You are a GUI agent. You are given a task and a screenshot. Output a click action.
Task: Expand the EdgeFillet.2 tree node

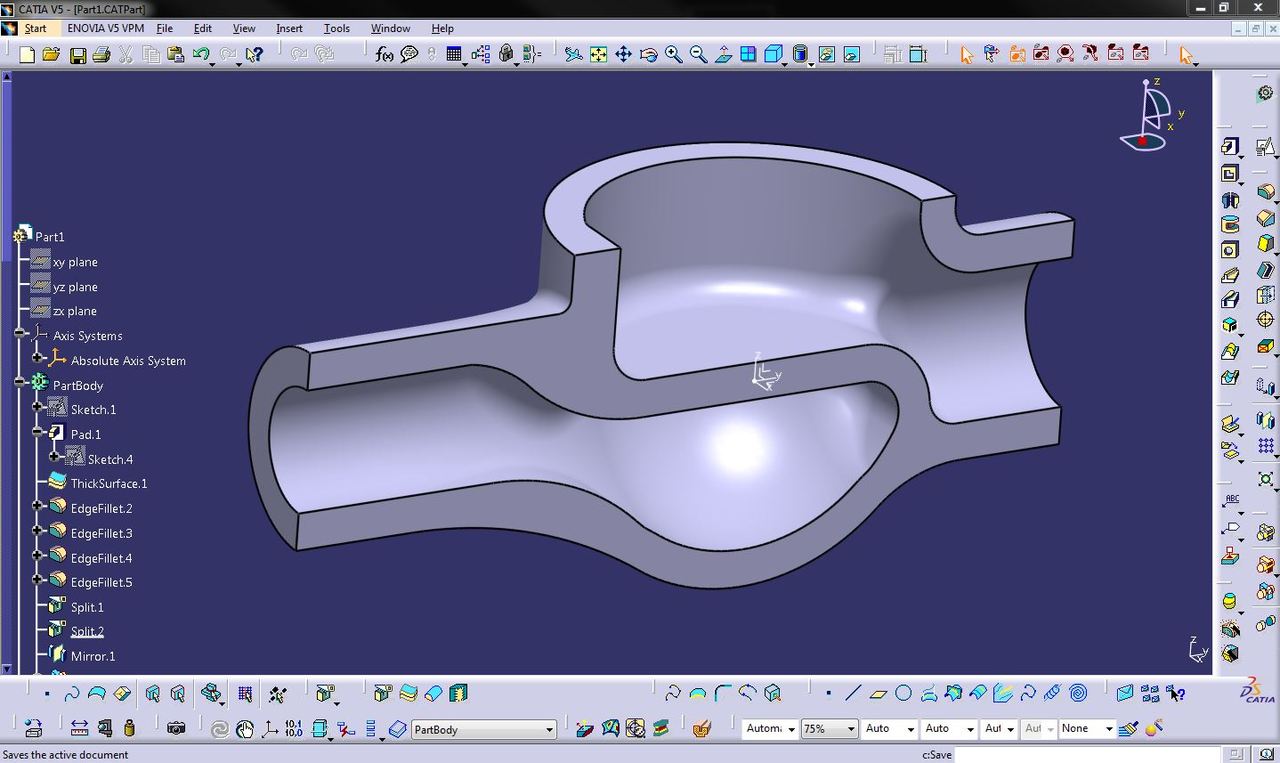pyautogui.click(x=38, y=506)
